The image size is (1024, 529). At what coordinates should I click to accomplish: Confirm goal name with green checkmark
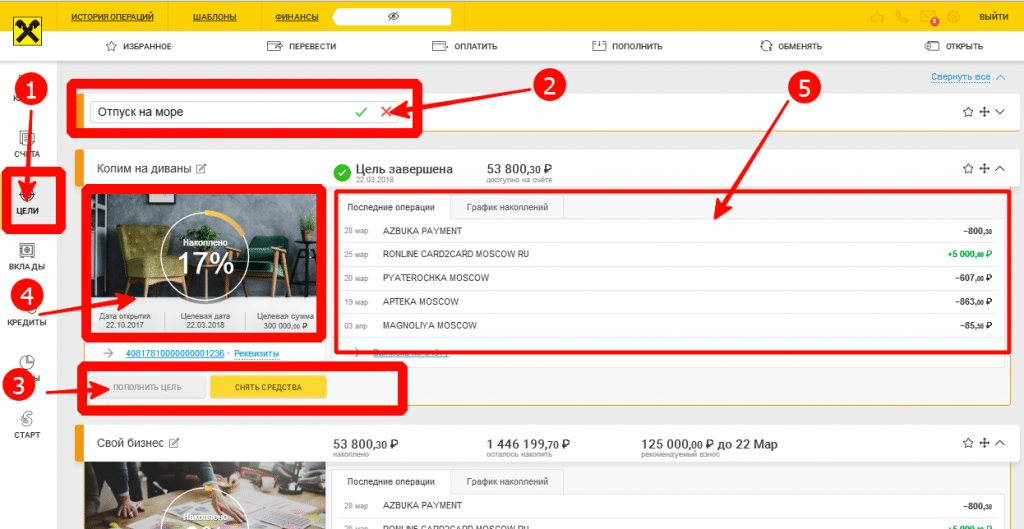point(361,112)
